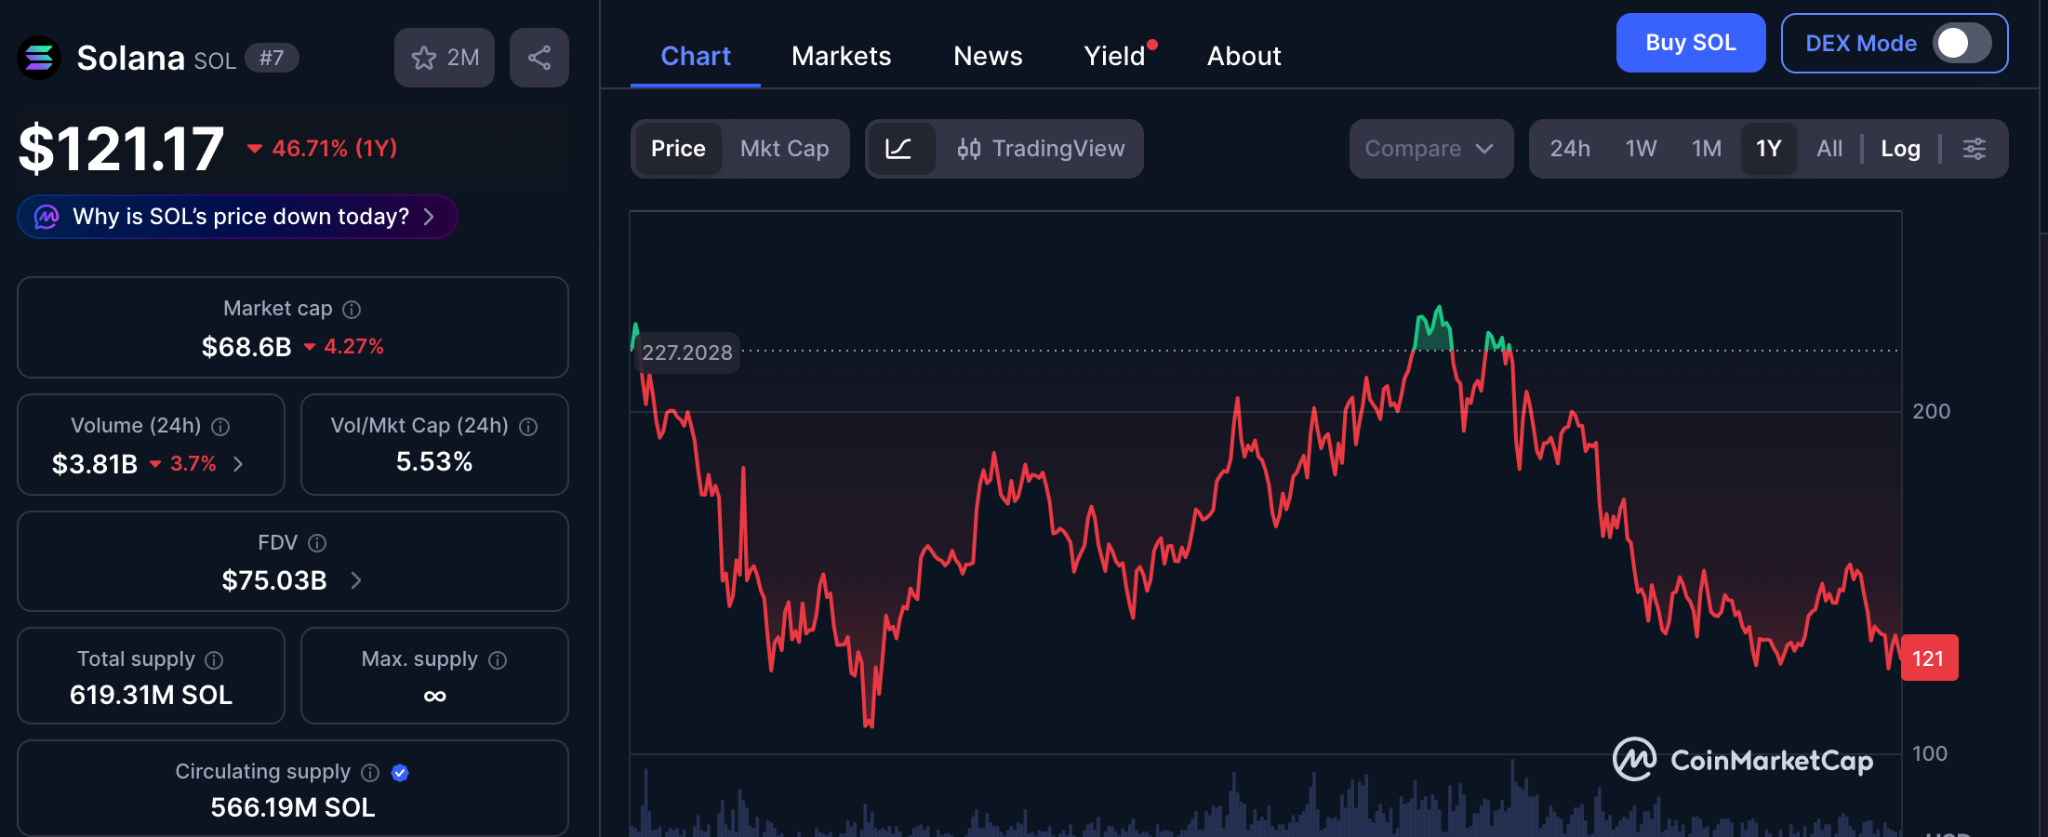
Task: Switch to TradingView chart mode
Action: click(x=1041, y=149)
